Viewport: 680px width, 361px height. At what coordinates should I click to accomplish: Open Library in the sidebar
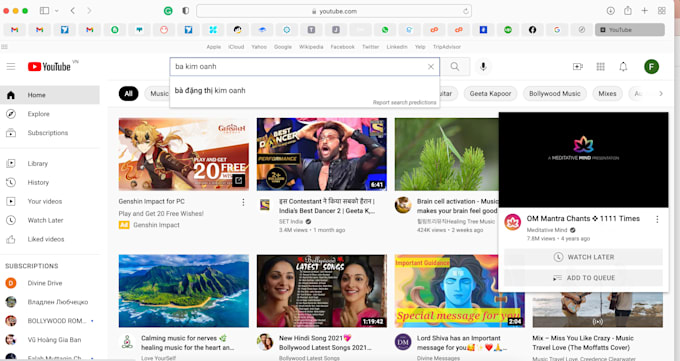(x=50, y=164)
